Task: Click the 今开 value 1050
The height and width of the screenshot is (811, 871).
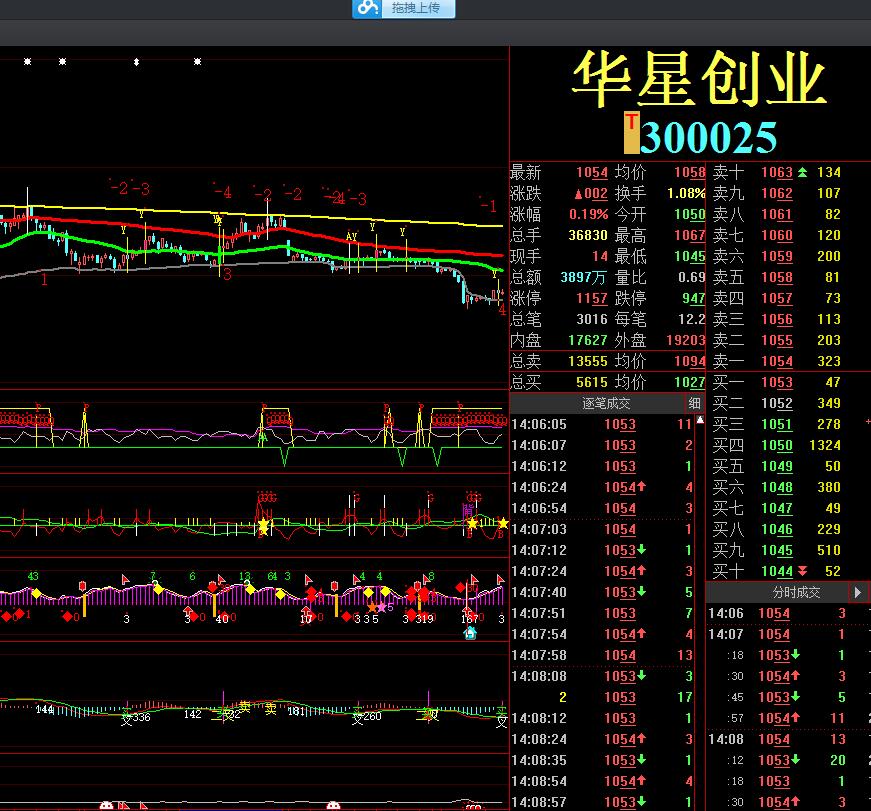Action: (689, 214)
